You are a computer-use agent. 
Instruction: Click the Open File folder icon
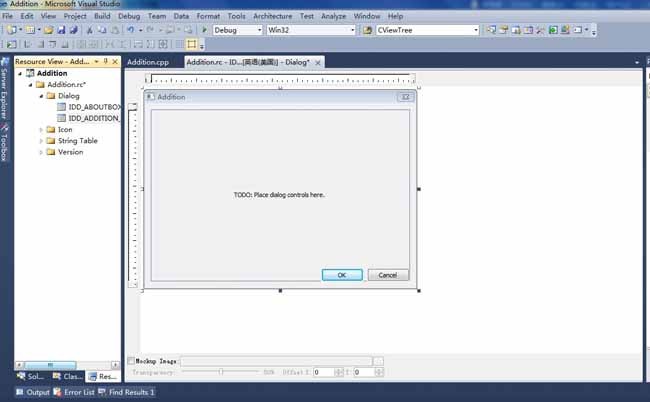tap(49, 30)
